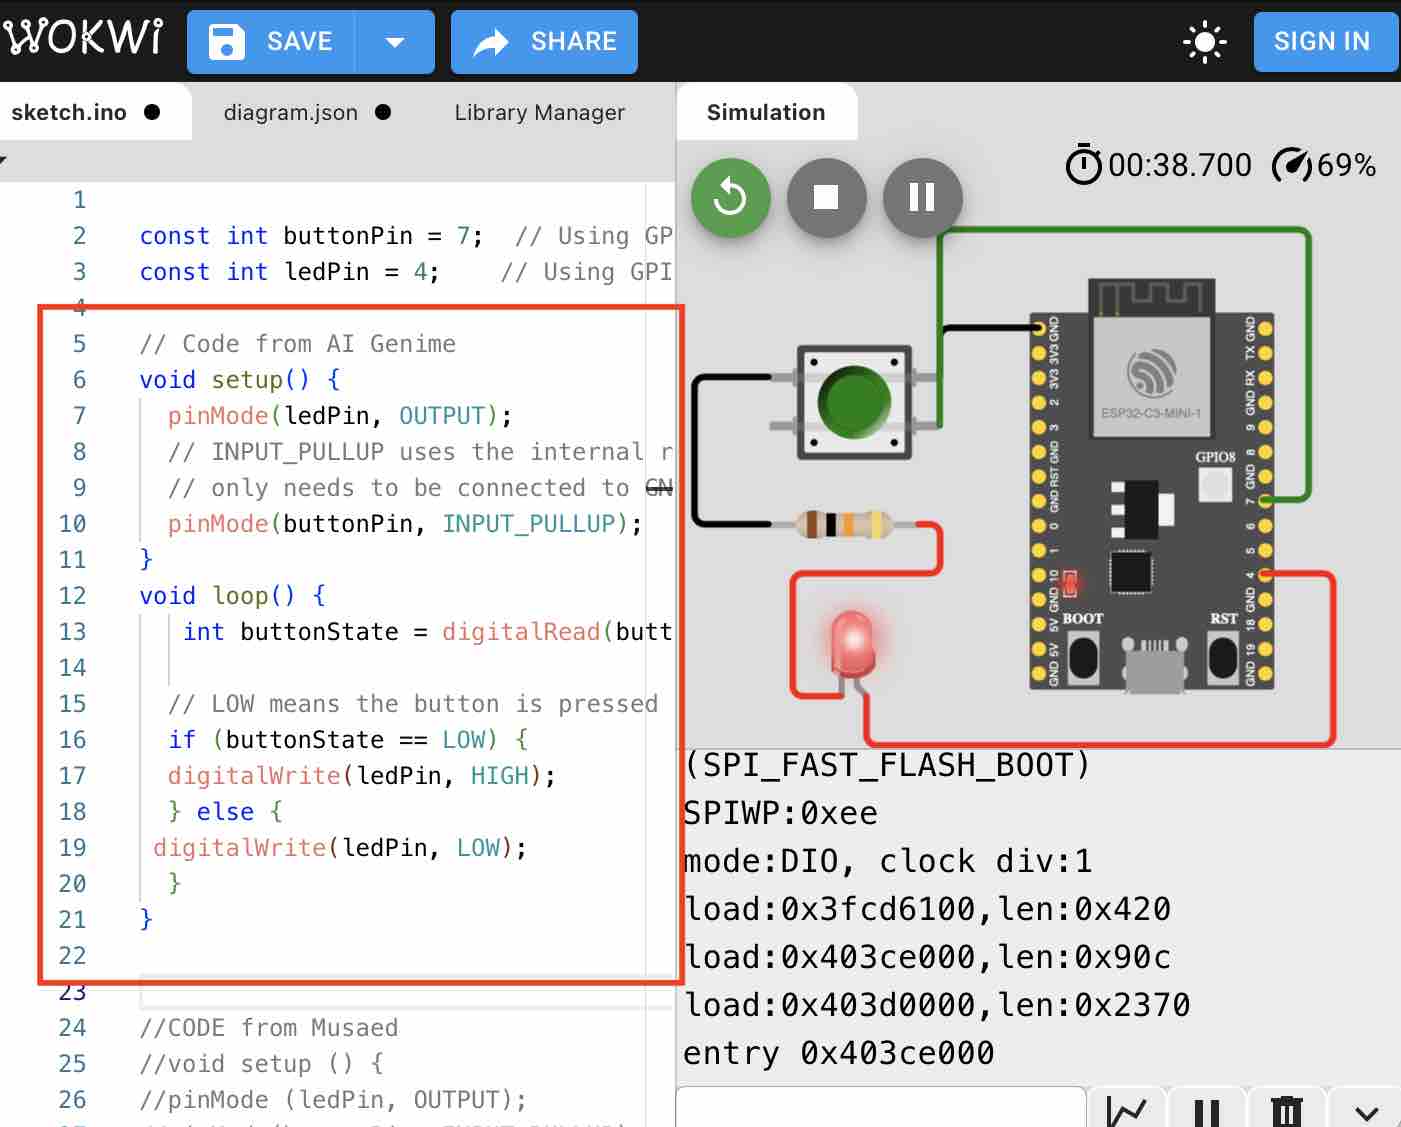Click the ESP32-C3 BOOT button
1401x1127 pixels.
(x=1084, y=656)
